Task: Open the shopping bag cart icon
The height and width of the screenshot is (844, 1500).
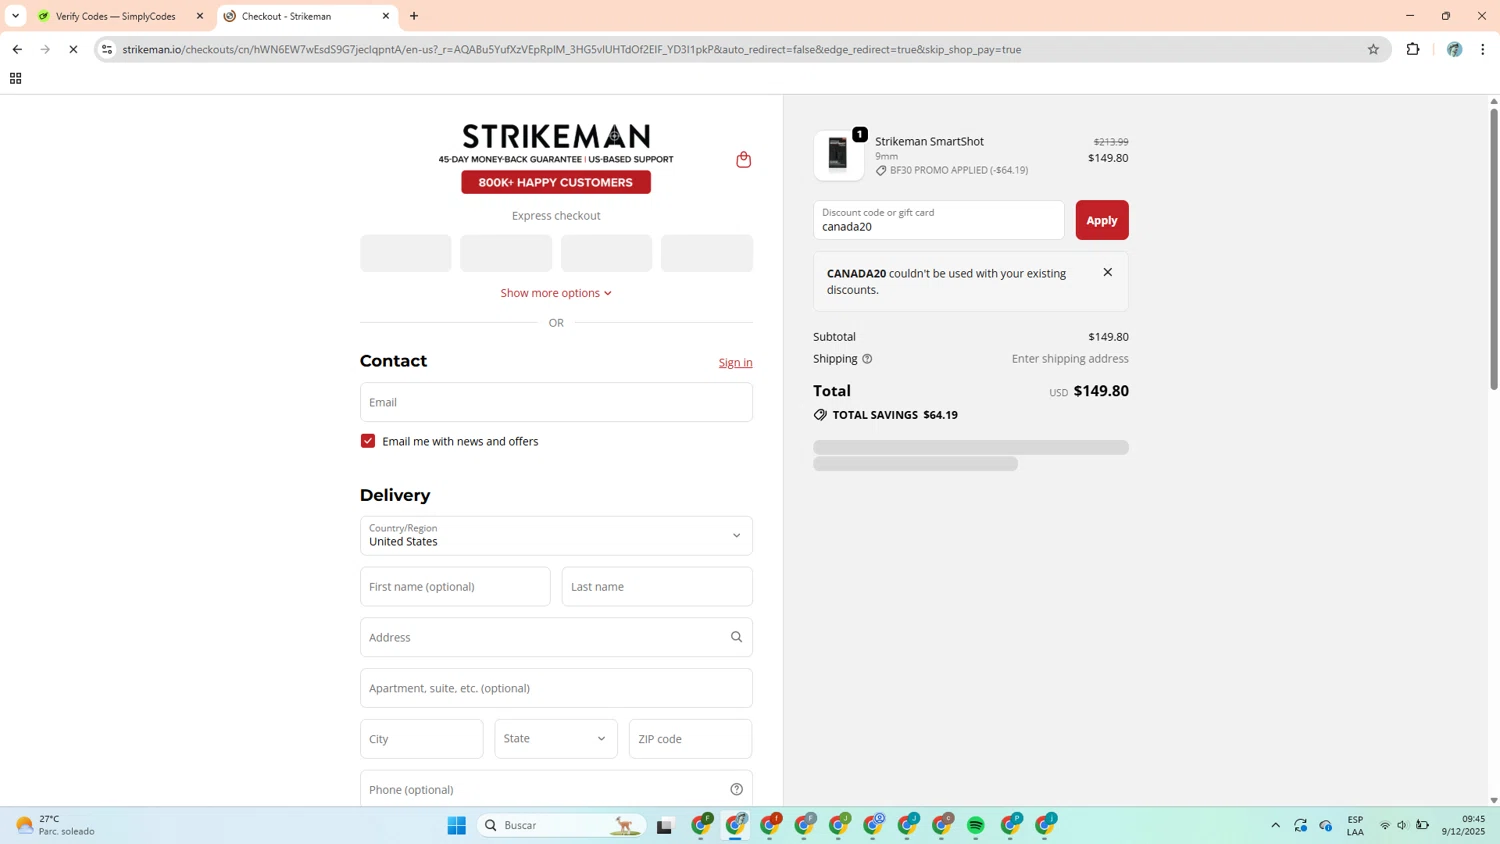Action: click(743, 160)
